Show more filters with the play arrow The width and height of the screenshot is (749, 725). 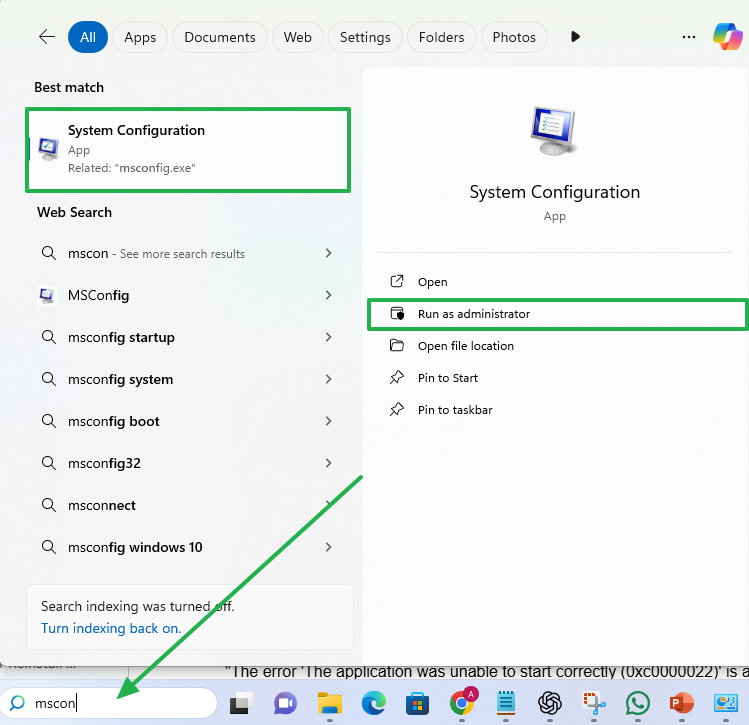point(575,37)
